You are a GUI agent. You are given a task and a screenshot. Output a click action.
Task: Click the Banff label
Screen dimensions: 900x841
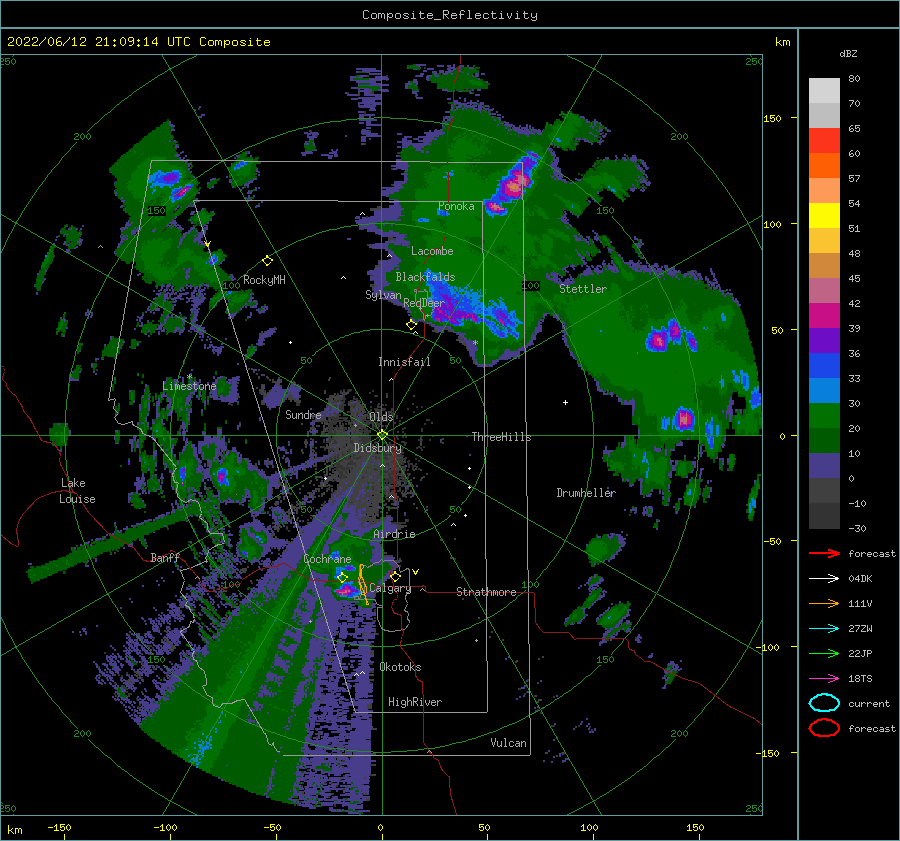coord(165,557)
